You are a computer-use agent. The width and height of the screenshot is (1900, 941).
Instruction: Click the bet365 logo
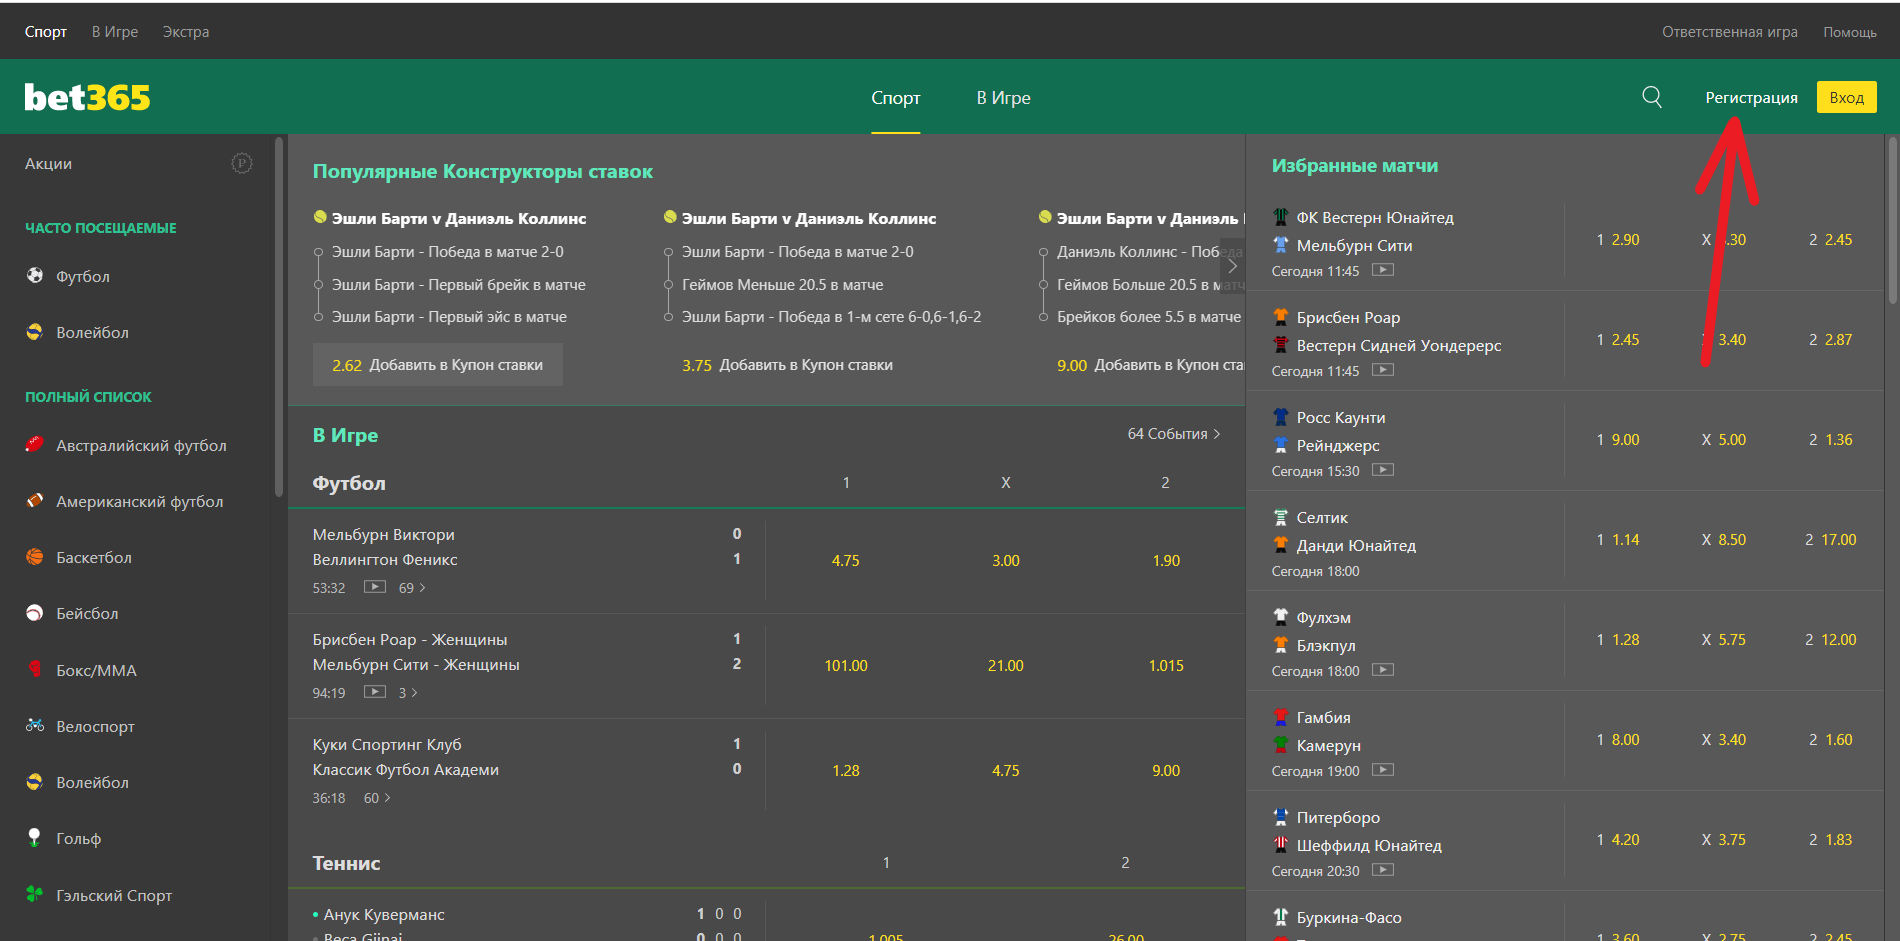pyautogui.click(x=87, y=97)
